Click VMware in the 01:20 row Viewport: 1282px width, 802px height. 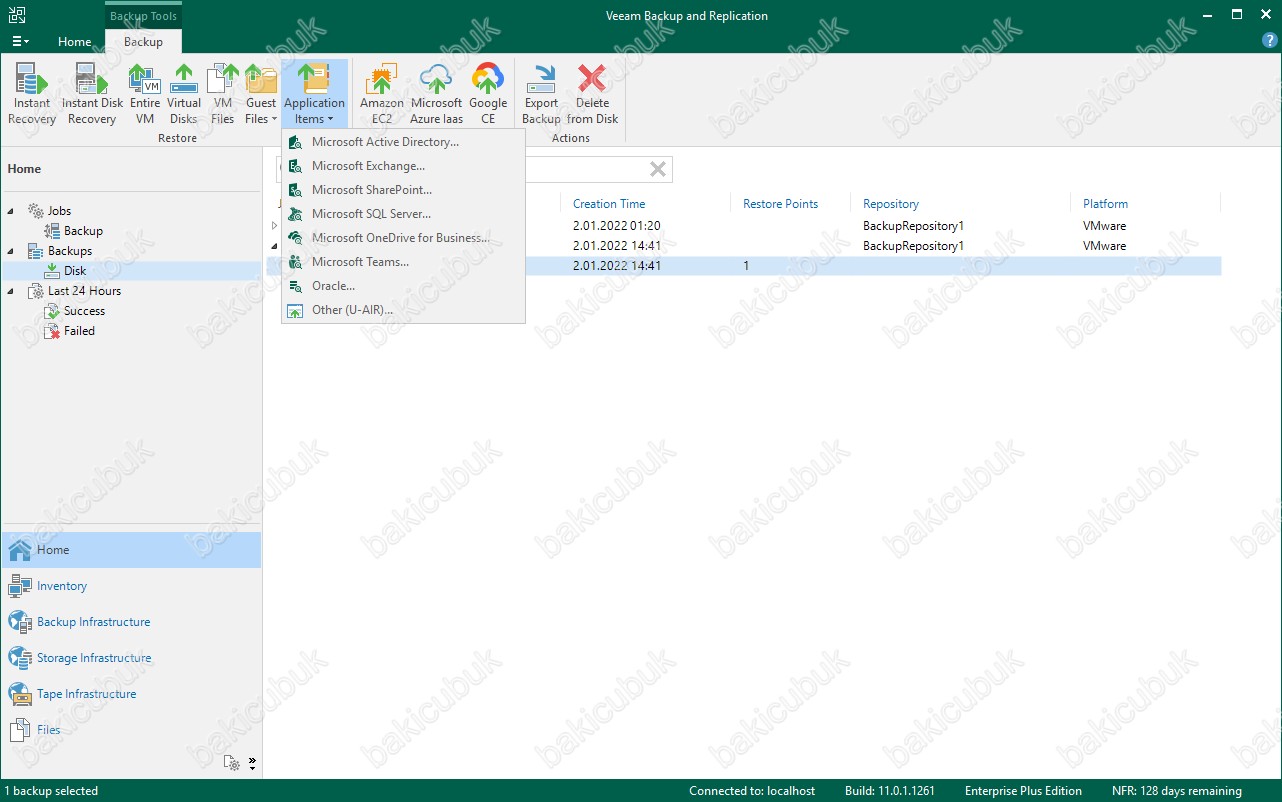click(x=1104, y=226)
